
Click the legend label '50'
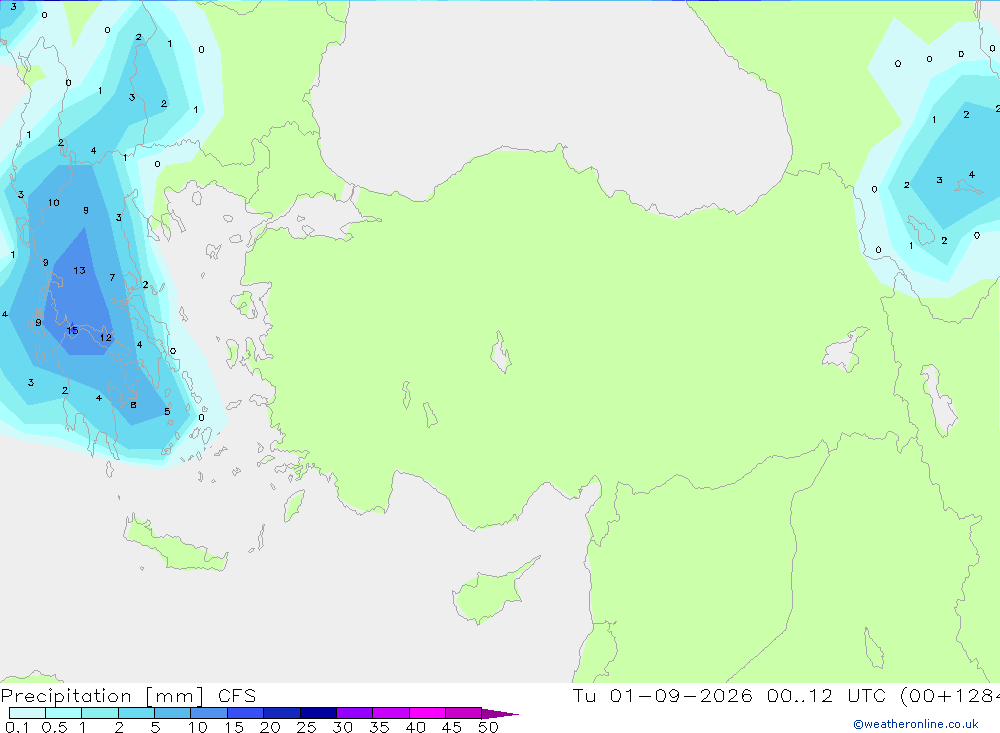pyautogui.click(x=488, y=727)
